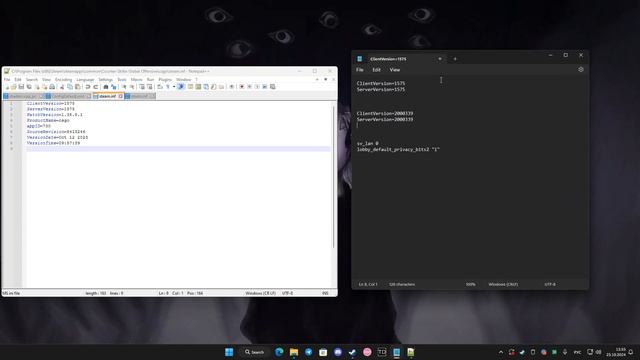Click the PatchVersion line in Notepad++
Viewport: 640px width, 360px height.
point(55,115)
